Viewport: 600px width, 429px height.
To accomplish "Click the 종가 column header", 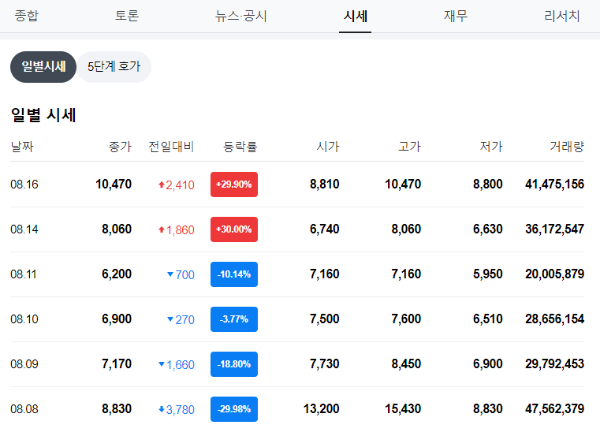I will 120,146.
